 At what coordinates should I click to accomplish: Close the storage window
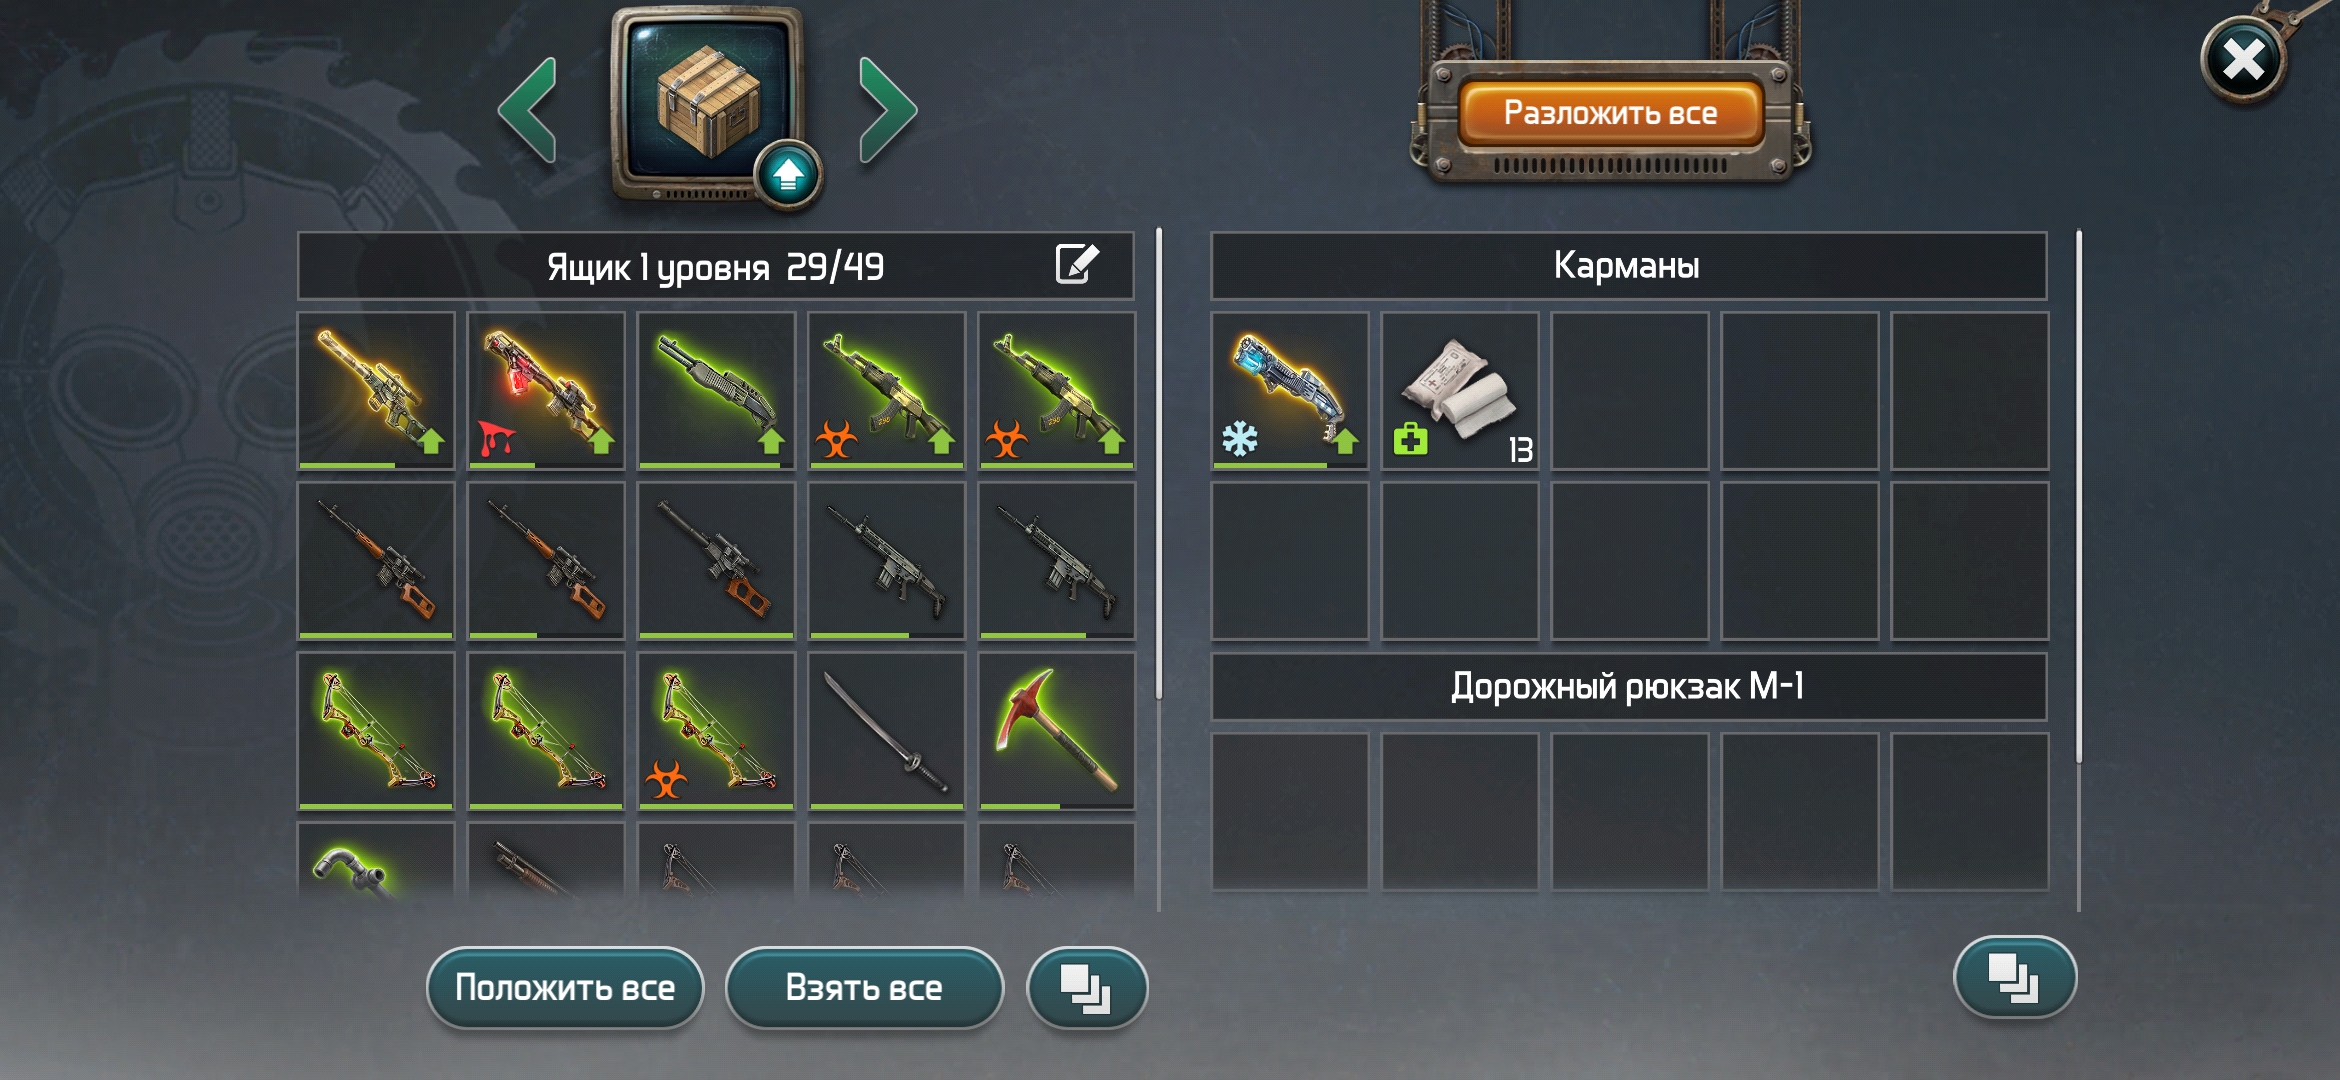(2244, 60)
